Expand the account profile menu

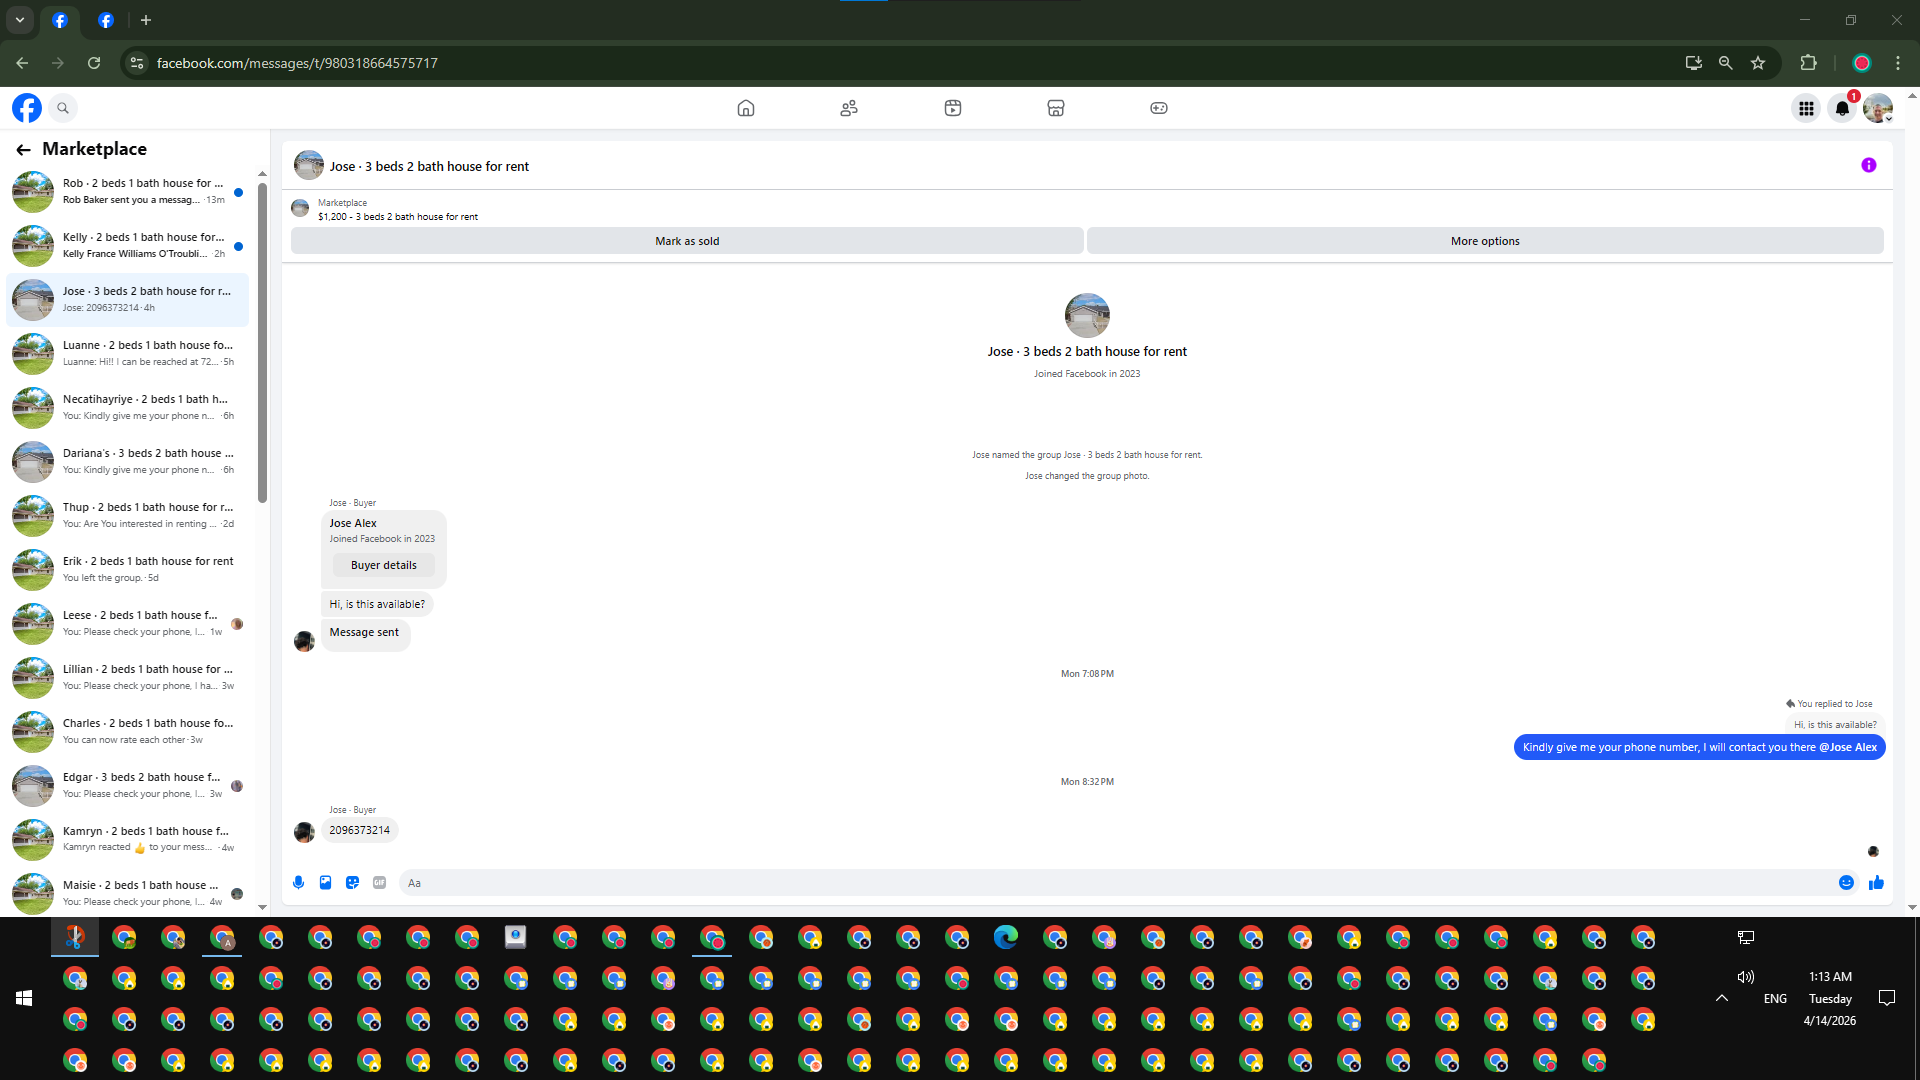pos(1878,108)
